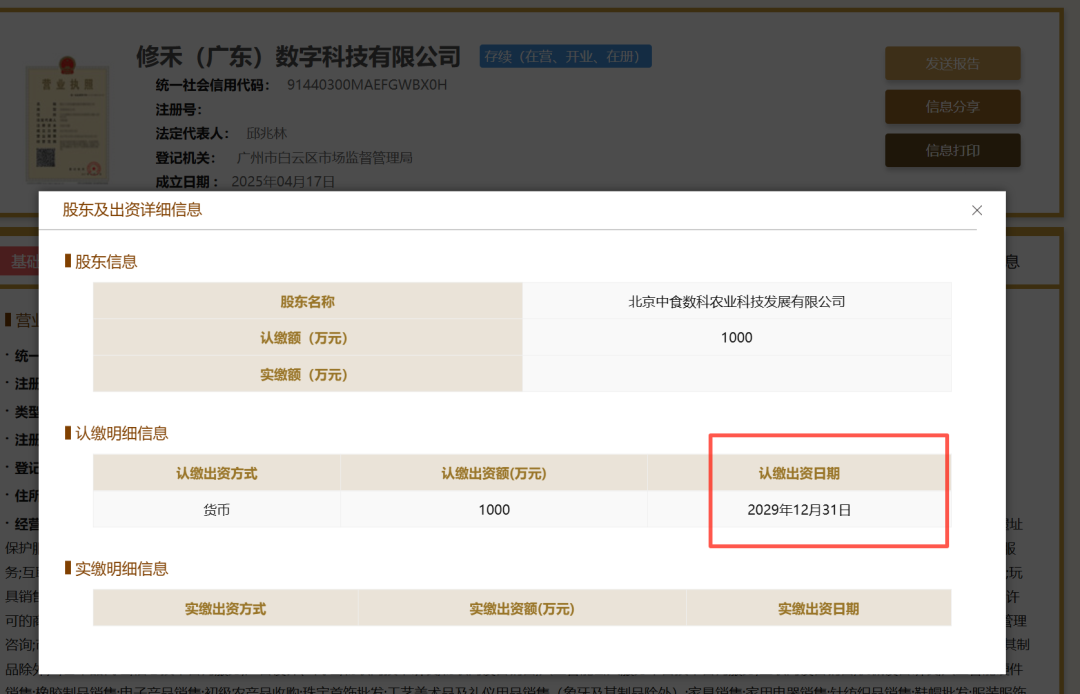Open shareholder link 北京中食数科农业科技发展有限公司
This screenshot has height=694, width=1080.
(x=737, y=301)
